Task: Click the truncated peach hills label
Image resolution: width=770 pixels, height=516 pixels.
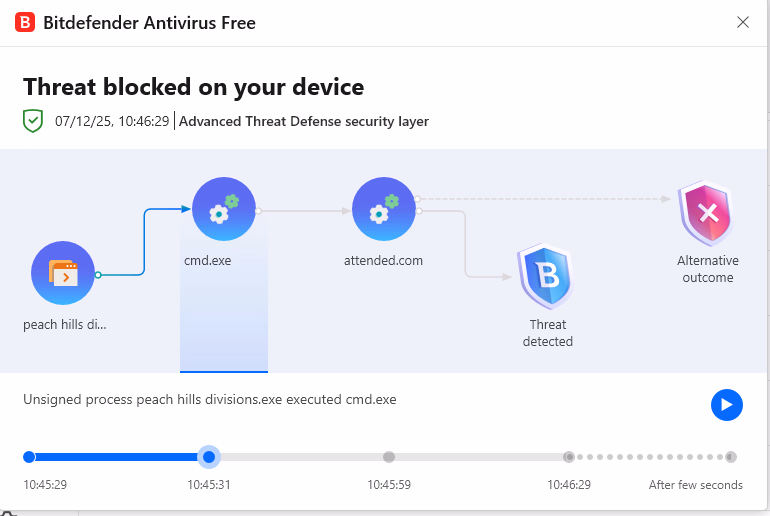Action: click(64, 325)
